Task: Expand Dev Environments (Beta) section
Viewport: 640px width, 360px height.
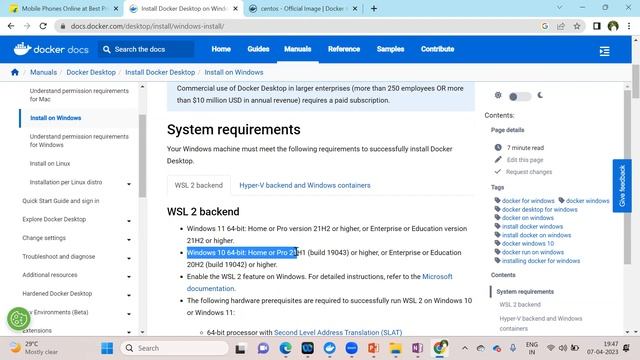Action: click(x=129, y=314)
